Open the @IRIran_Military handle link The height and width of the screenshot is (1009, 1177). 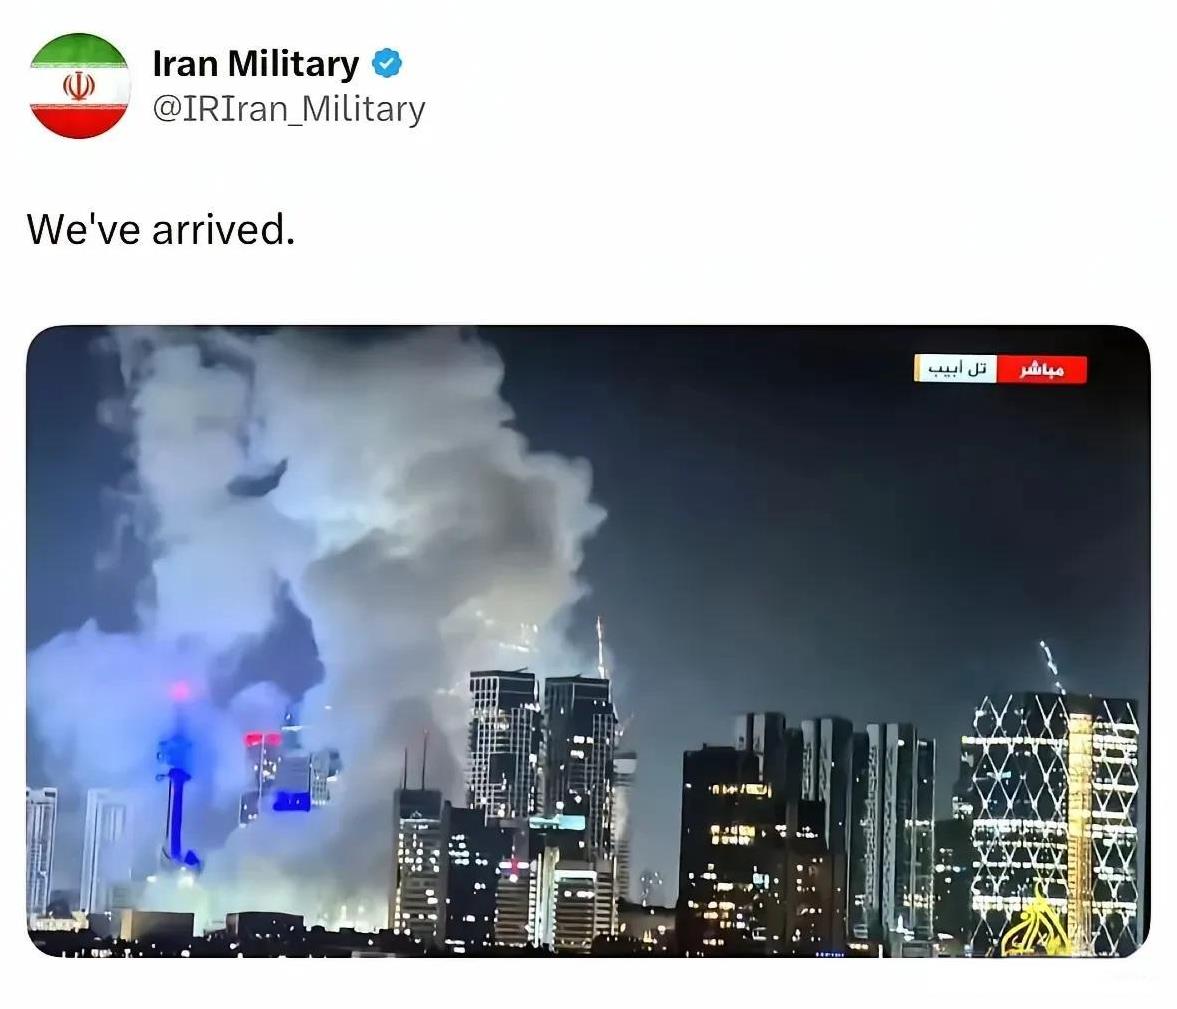289,109
